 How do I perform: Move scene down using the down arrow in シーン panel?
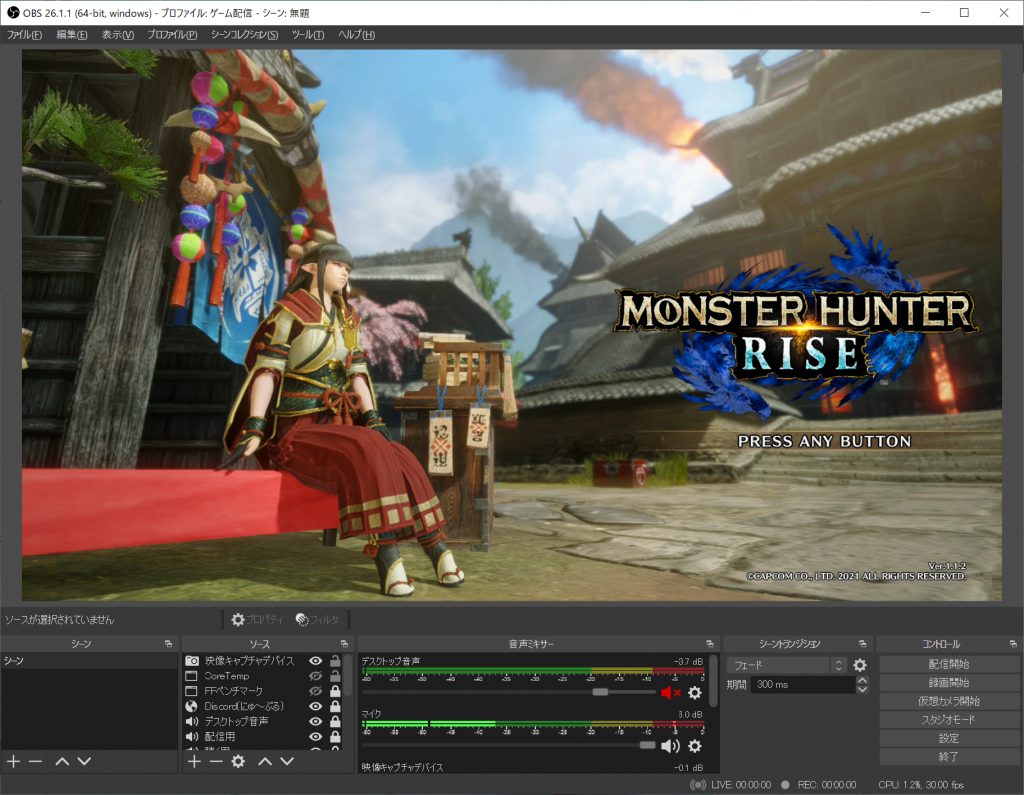(x=84, y=761)
